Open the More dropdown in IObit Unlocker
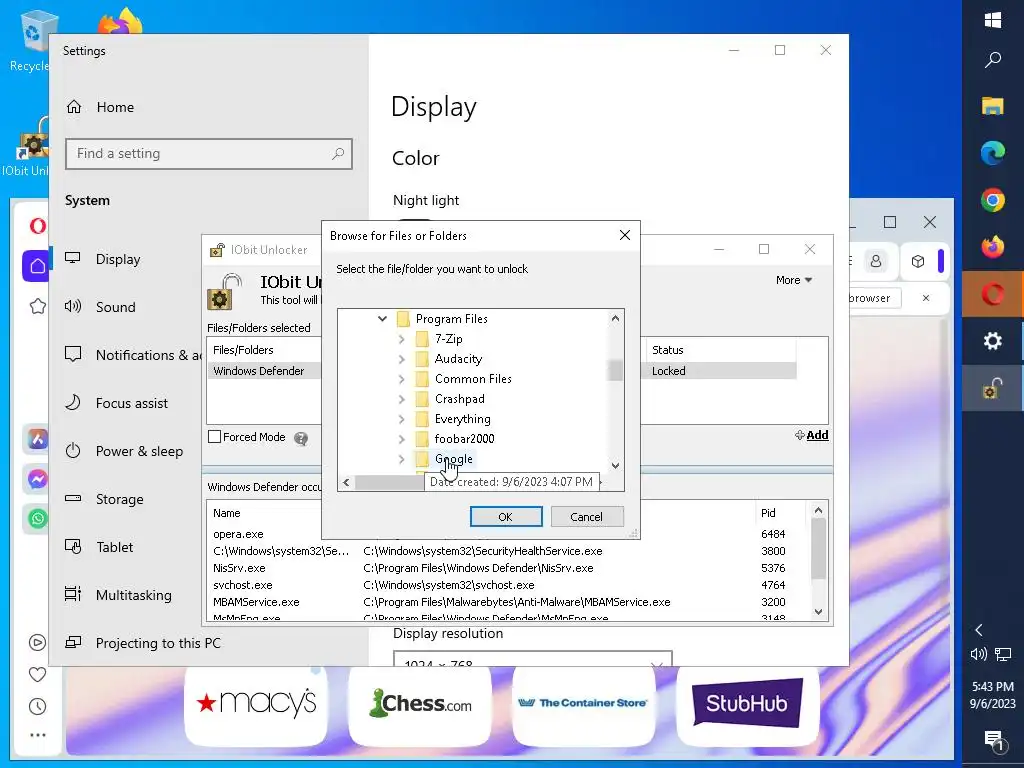 793,280
